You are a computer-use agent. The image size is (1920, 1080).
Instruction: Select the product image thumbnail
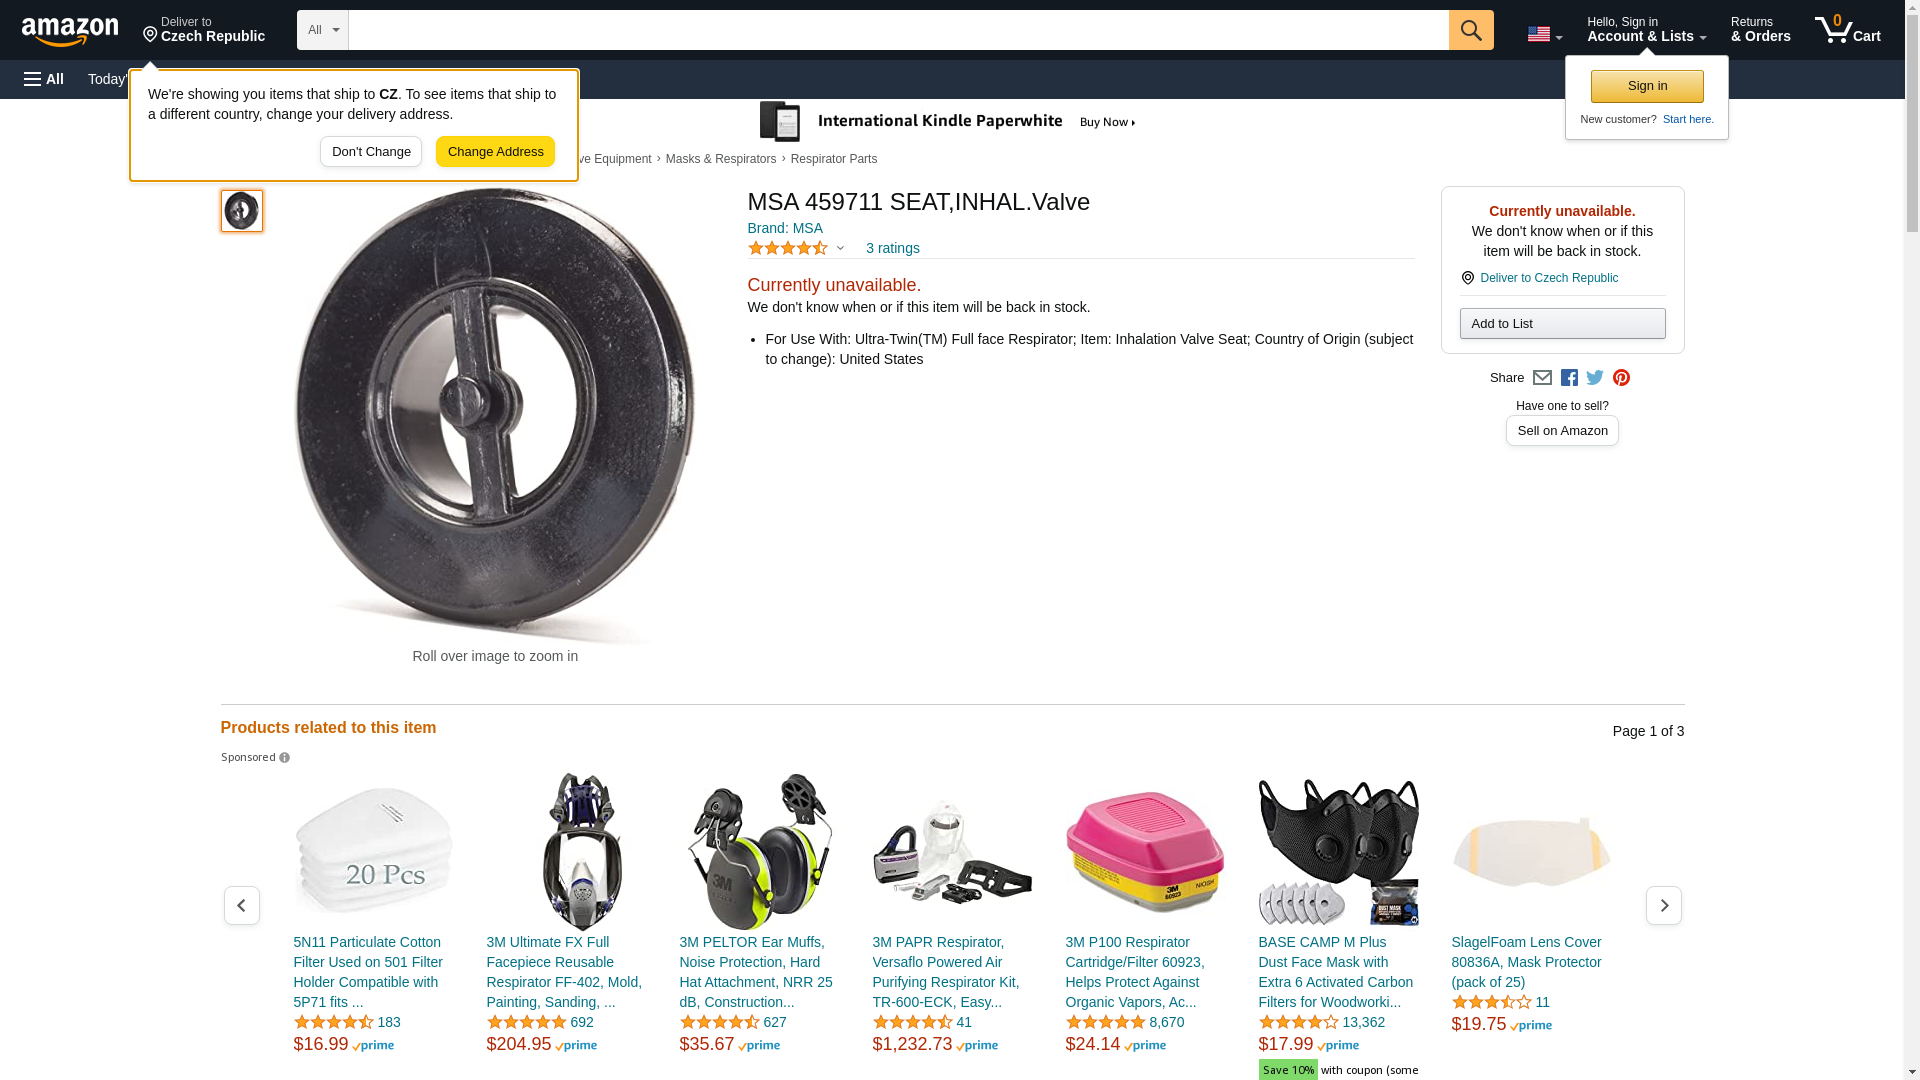(x=242, y=211)
